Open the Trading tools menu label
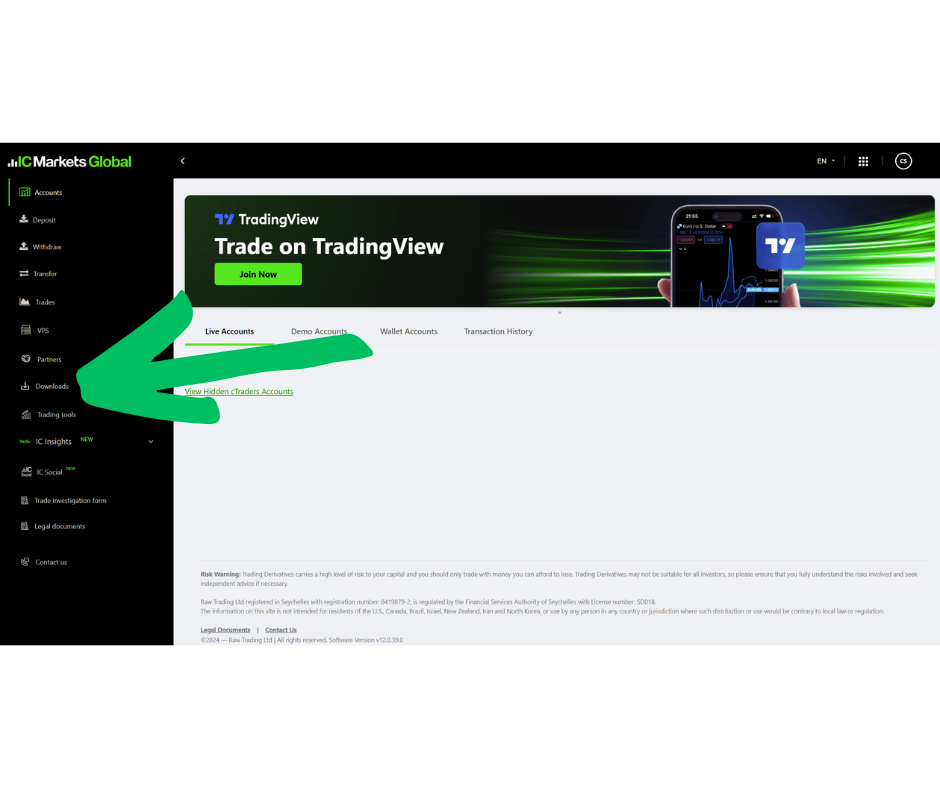Viewport: 940px width, 788px height. [x=57, y=414]
